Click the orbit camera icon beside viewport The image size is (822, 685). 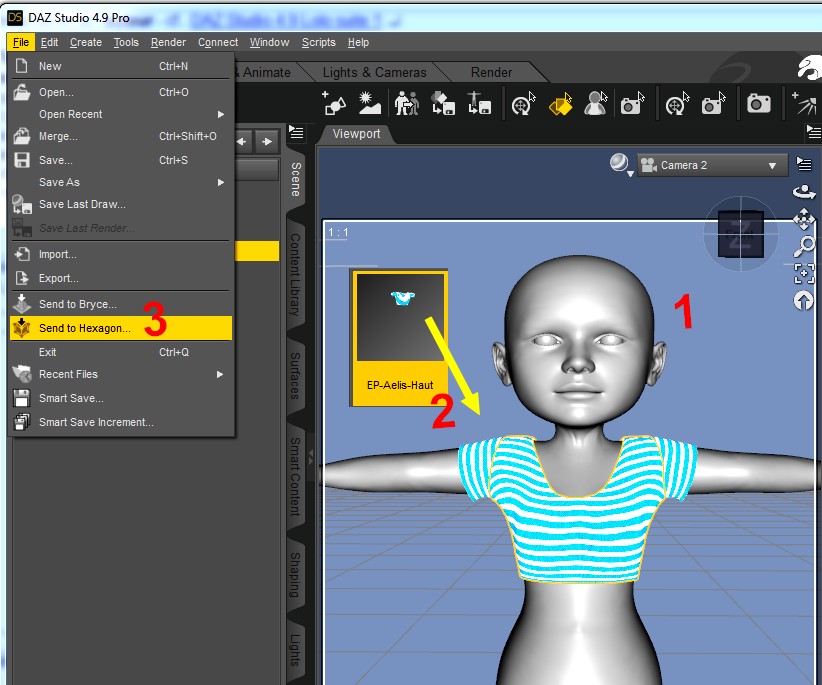pos(804,192)
